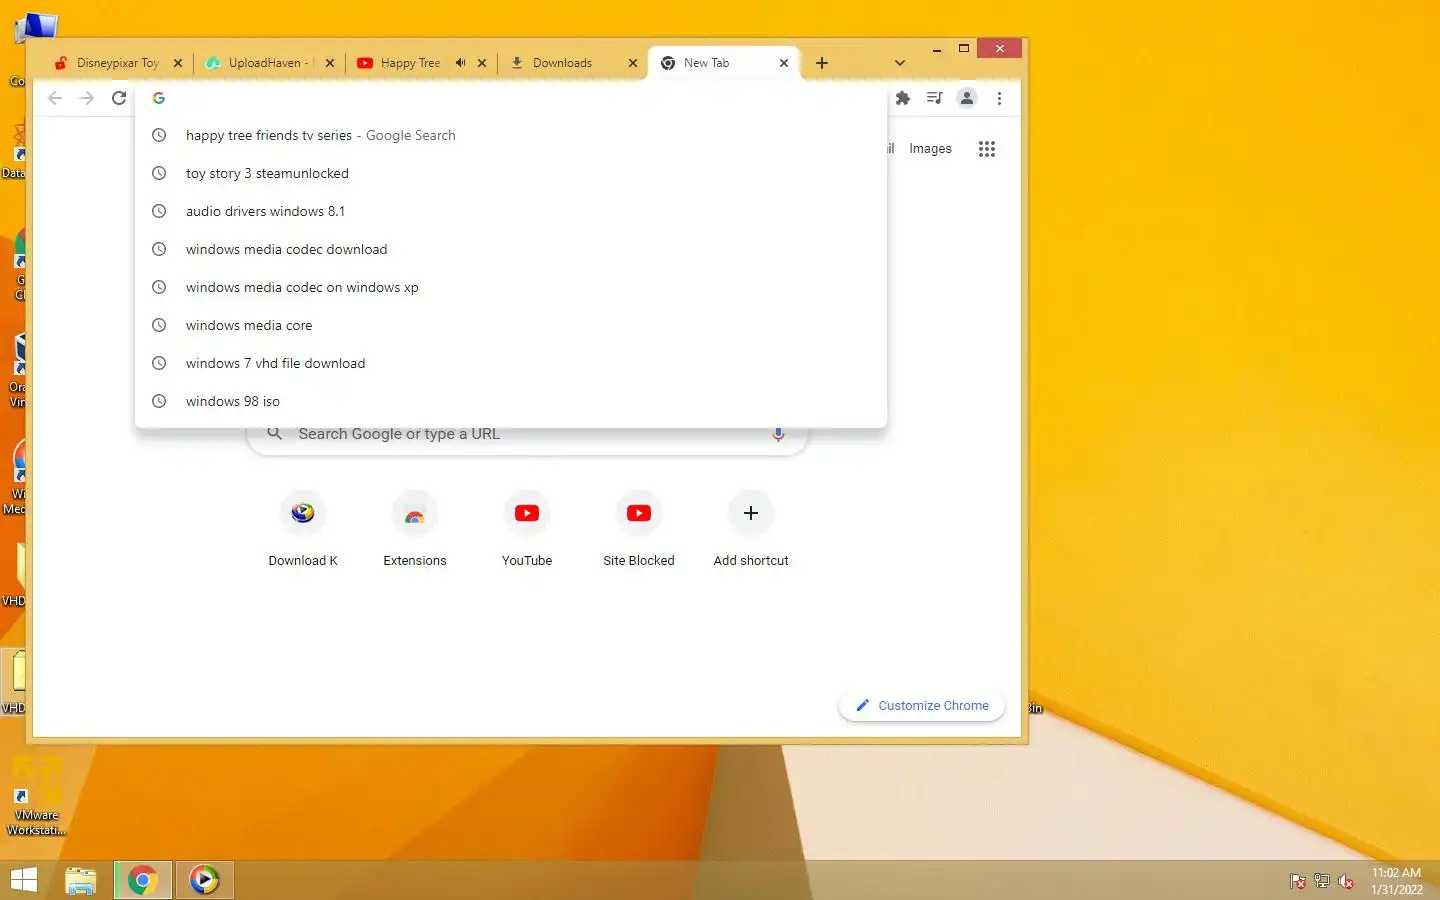
Task: Open the taskbar clock showing 11:02 AM
Action: click(x=1396, y=881)
